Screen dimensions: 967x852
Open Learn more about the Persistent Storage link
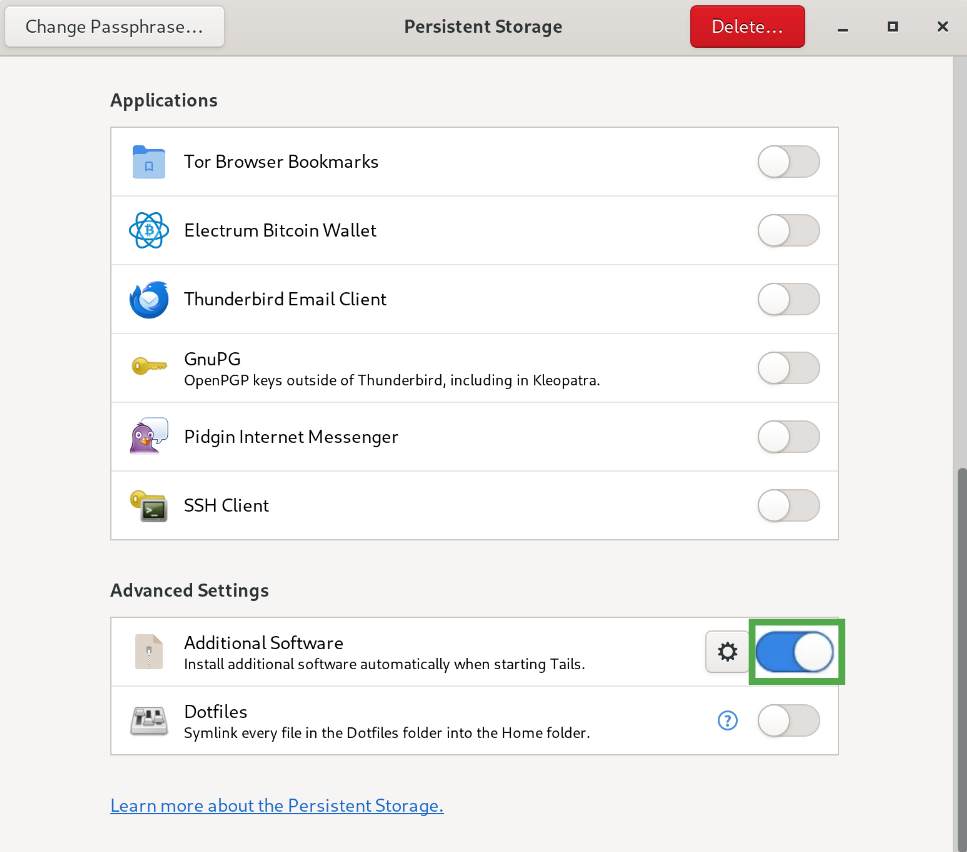tap(277, 806)
